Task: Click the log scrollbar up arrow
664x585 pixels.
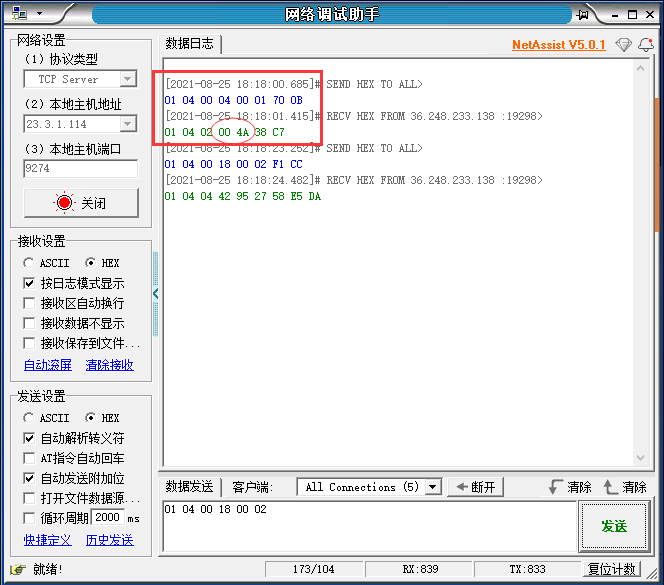Action: [x=640, y=68]
